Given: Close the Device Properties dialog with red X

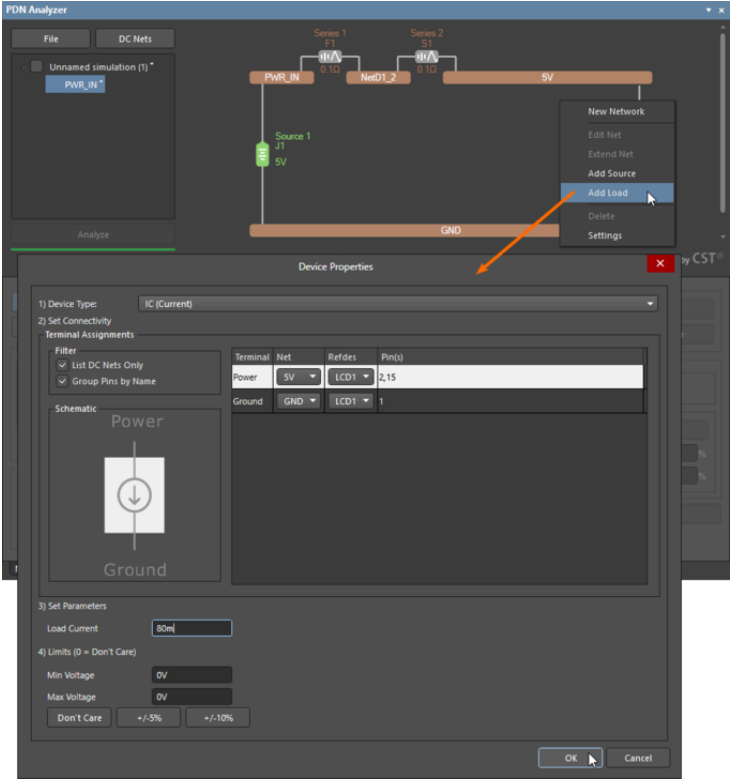Looking at the screenshot, I should pos(660,263).
